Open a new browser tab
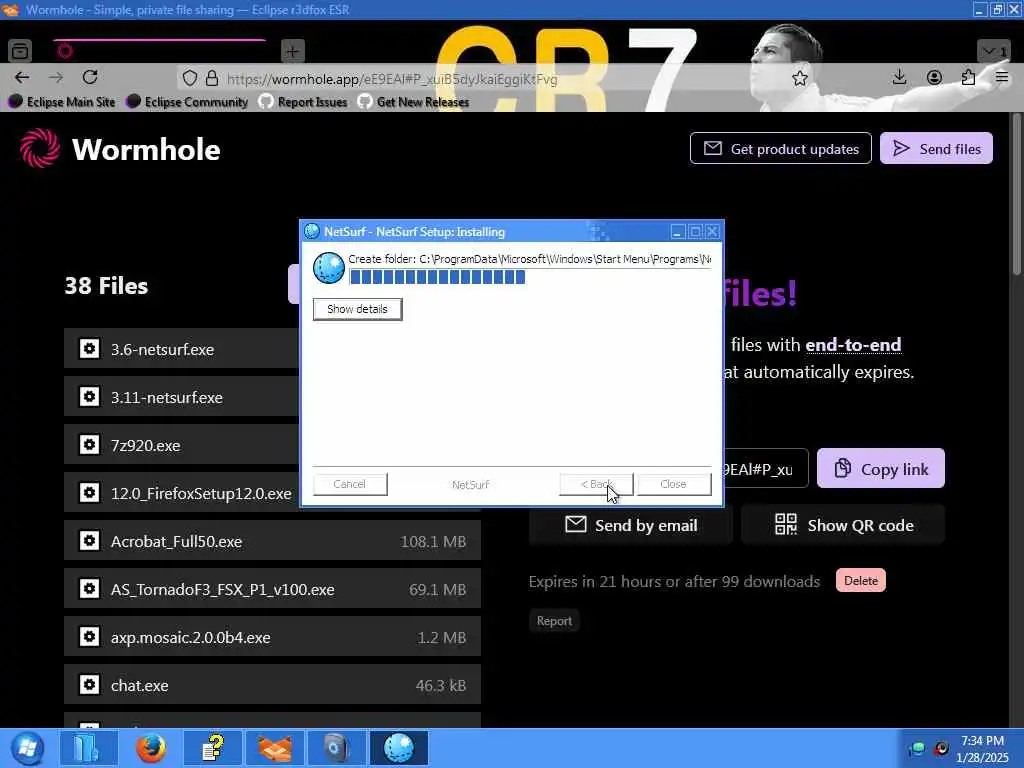This screenshot has width=1024, height=768. pyautogui.click(x=293, y=51)
